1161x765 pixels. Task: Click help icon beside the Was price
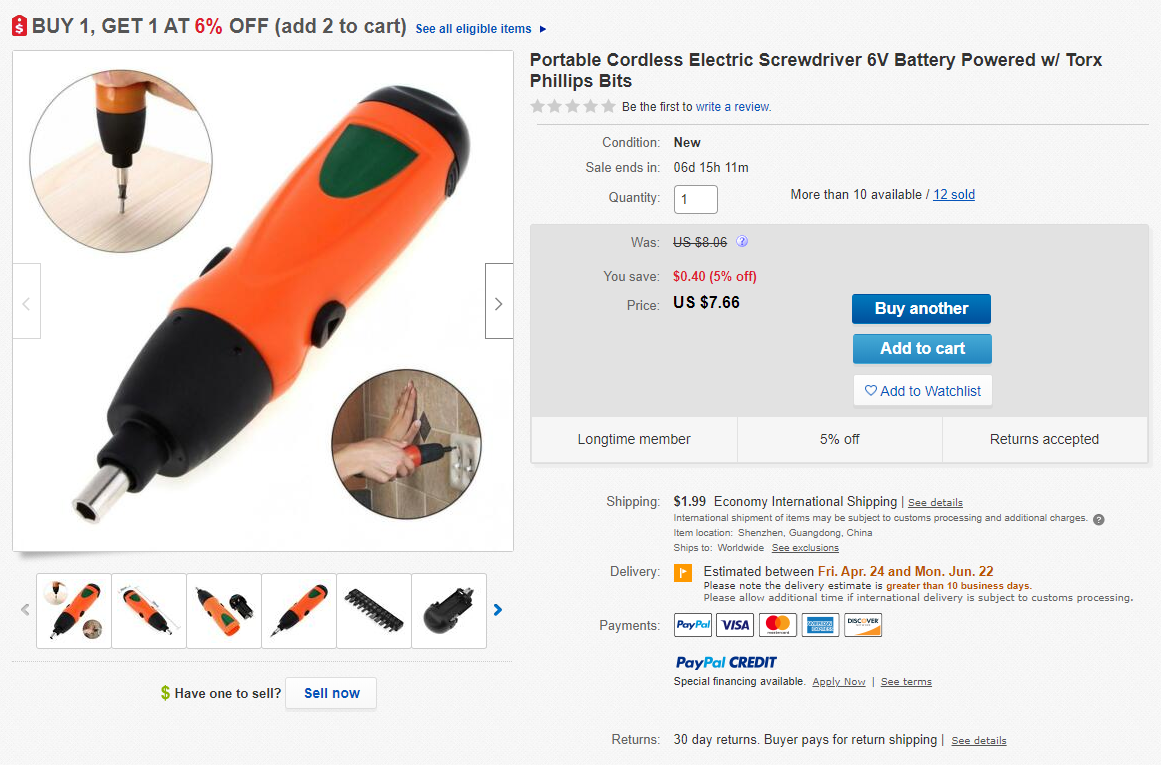(x=742, y=242)
